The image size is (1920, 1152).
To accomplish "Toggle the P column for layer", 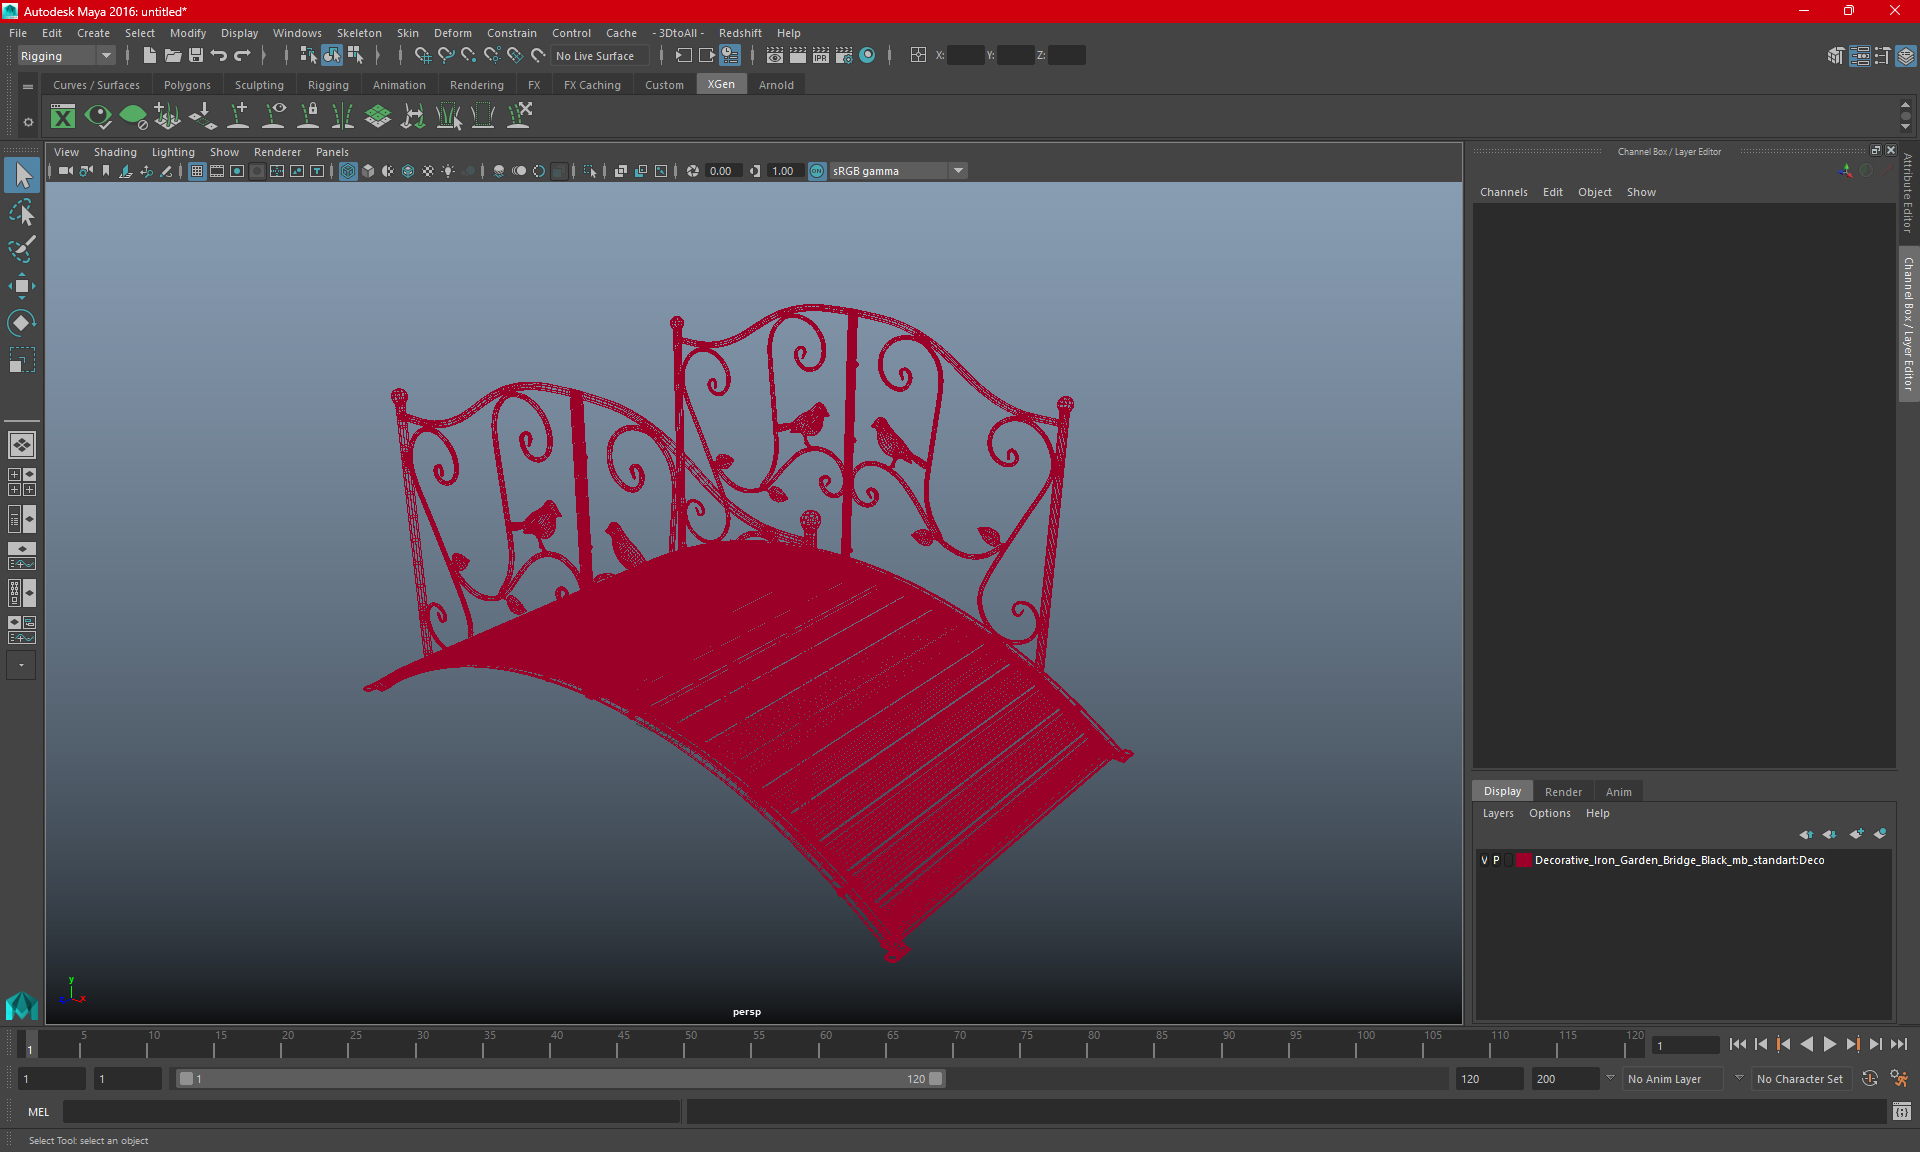I will pos(1499,860).
